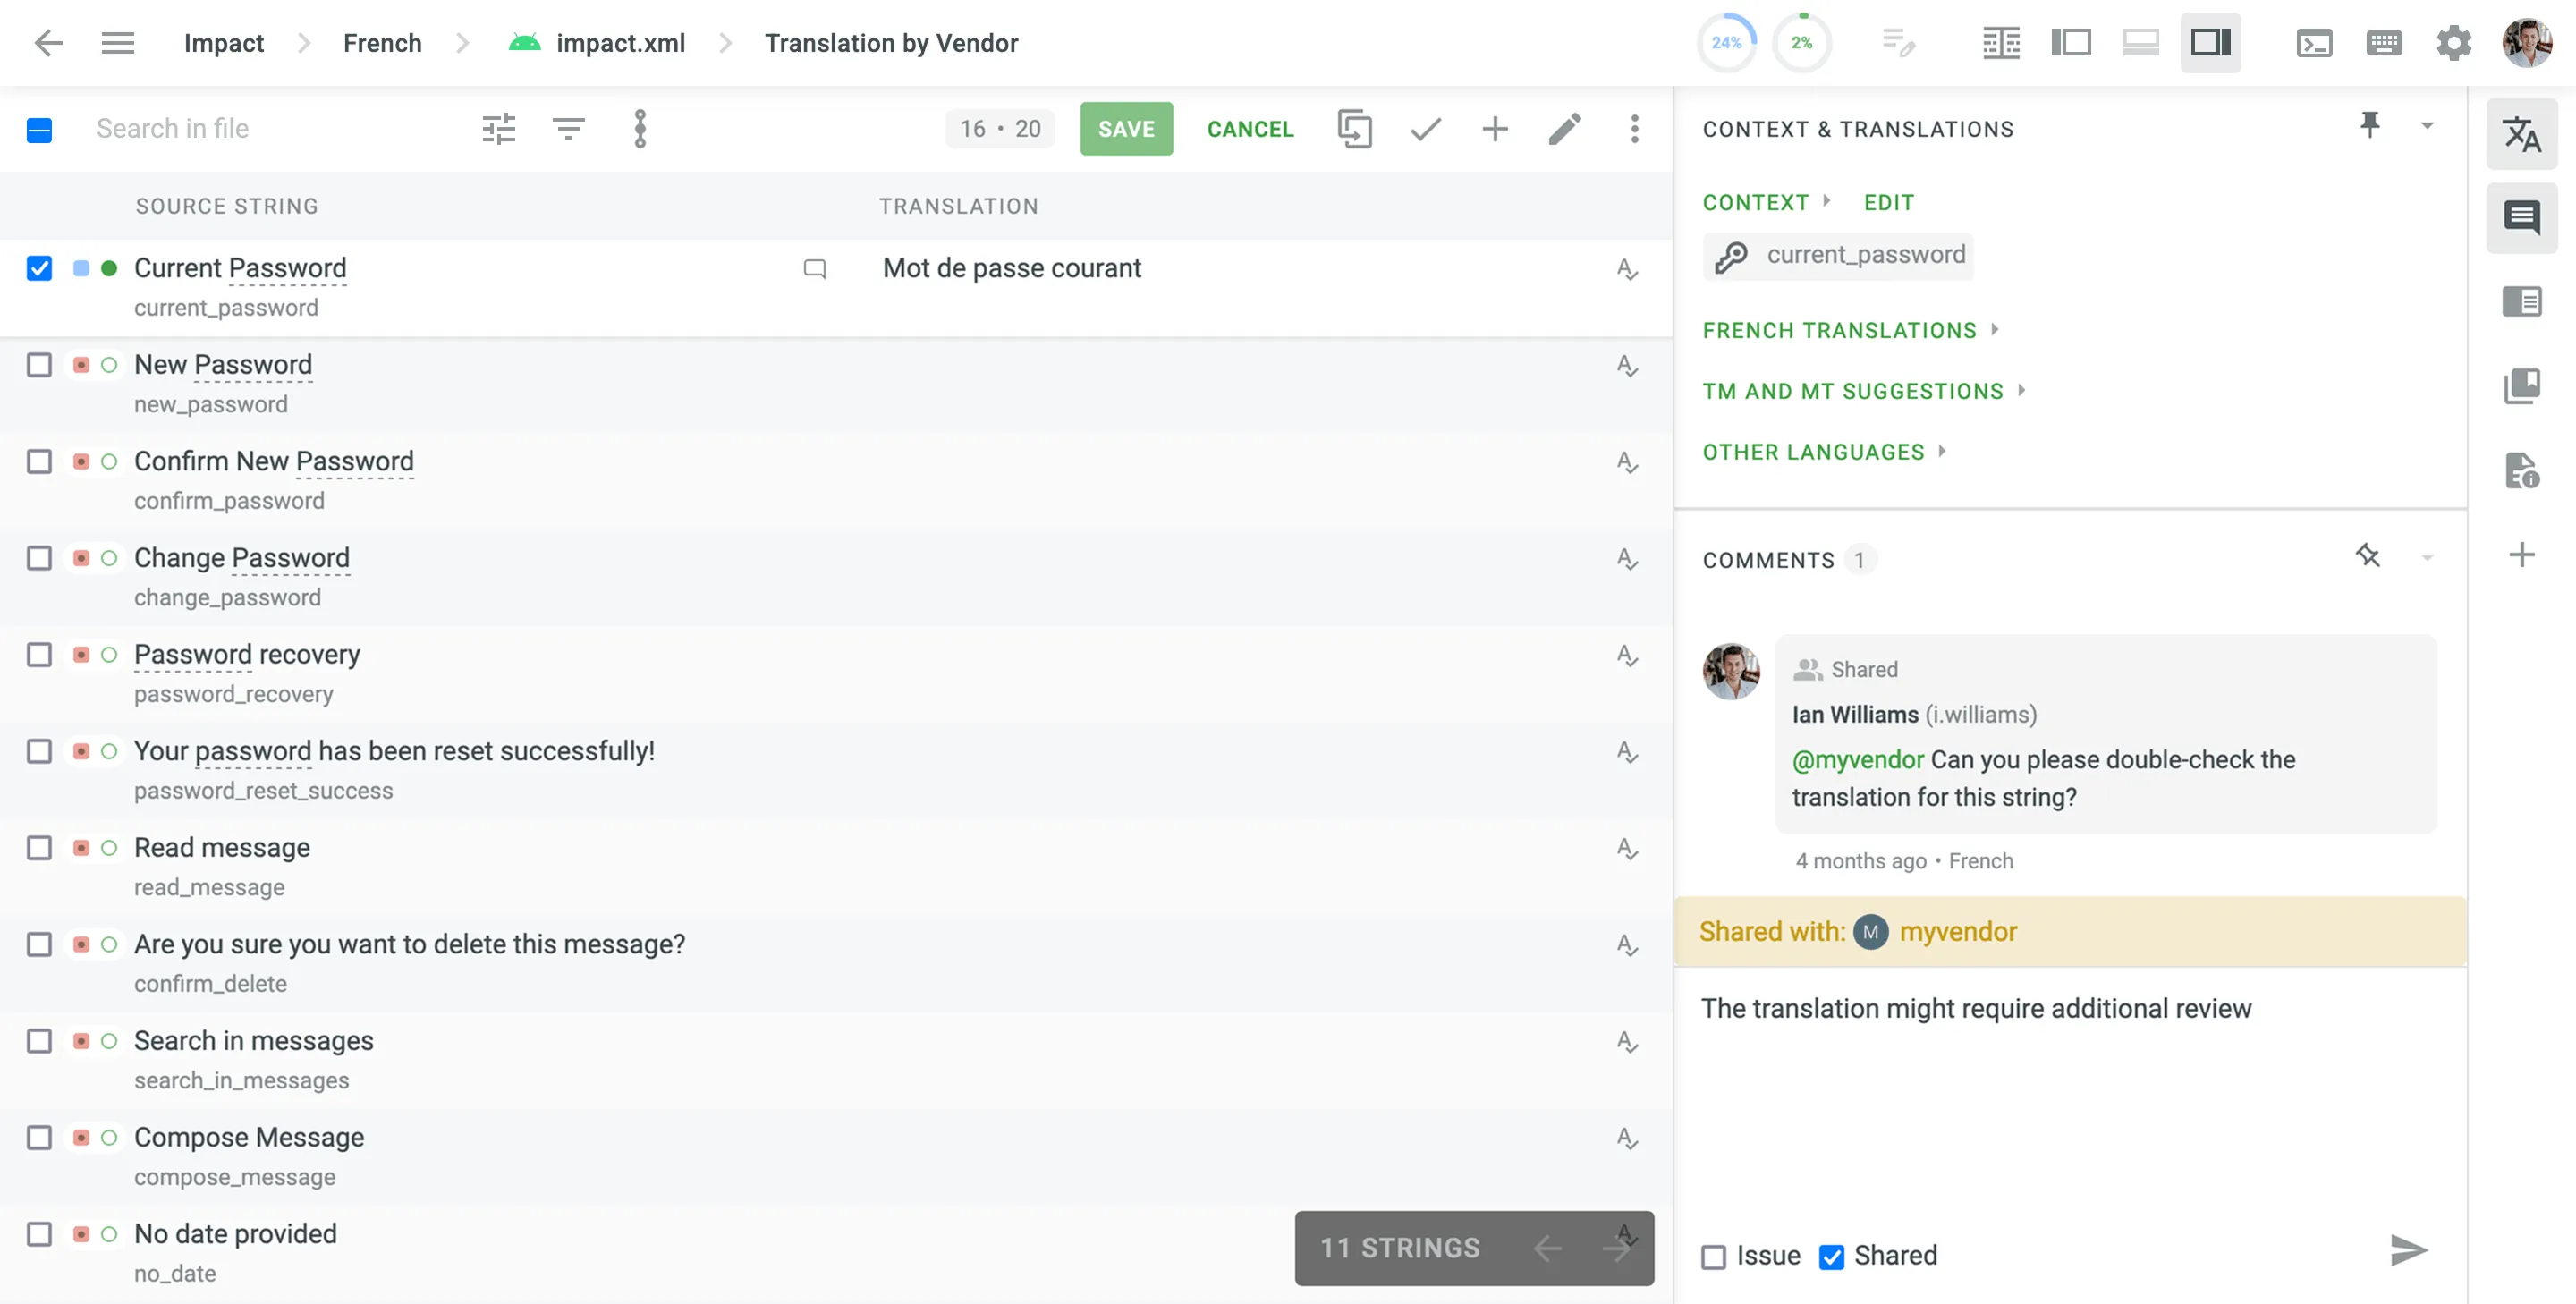Open the terminal console icon
Viewport: 2576px width, 1304px height.
click(x=2314, y=42)
